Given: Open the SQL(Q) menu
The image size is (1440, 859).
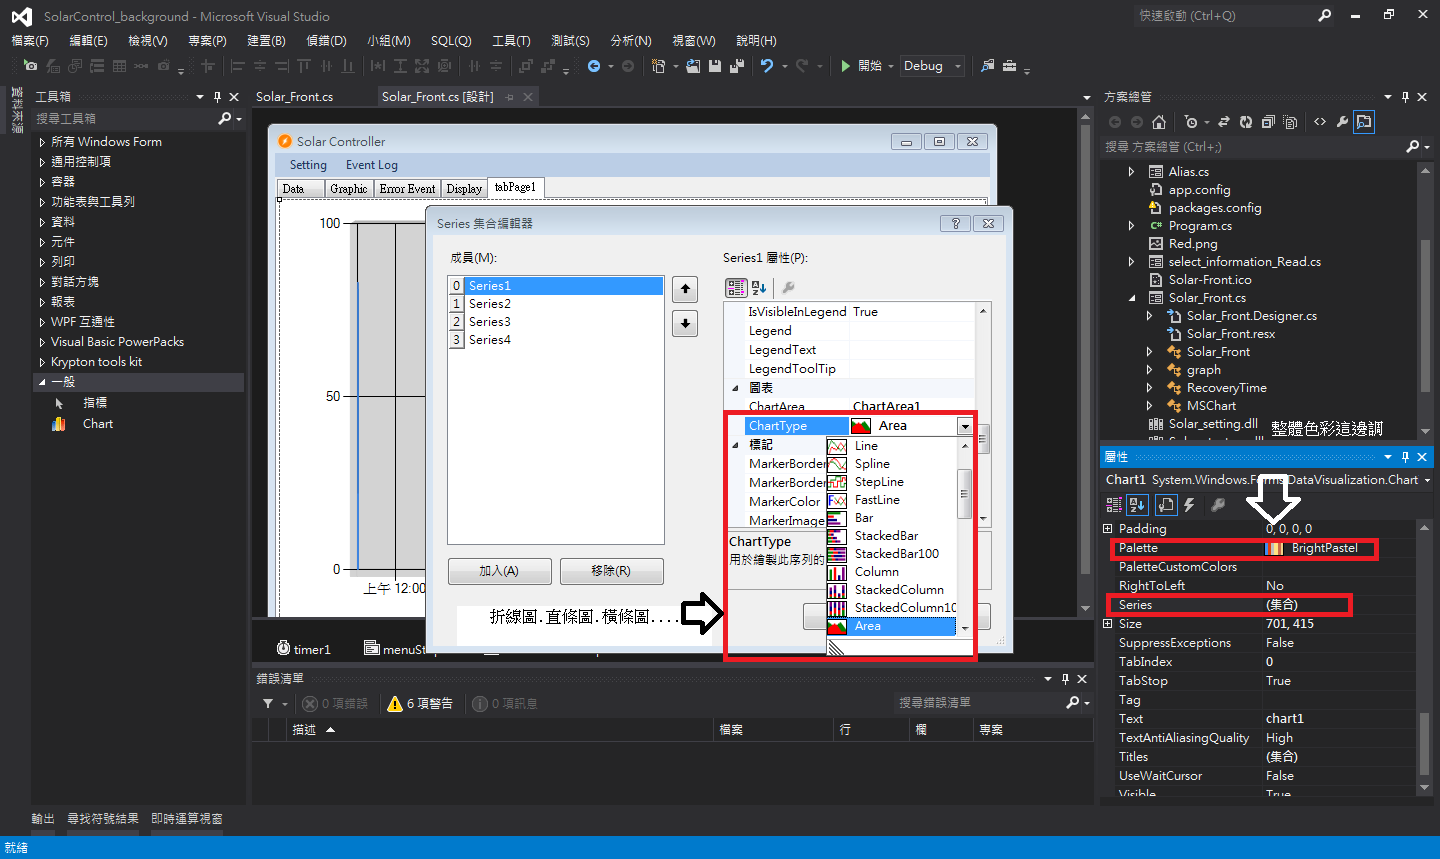Looking at the screenshot, I should 451,41.
